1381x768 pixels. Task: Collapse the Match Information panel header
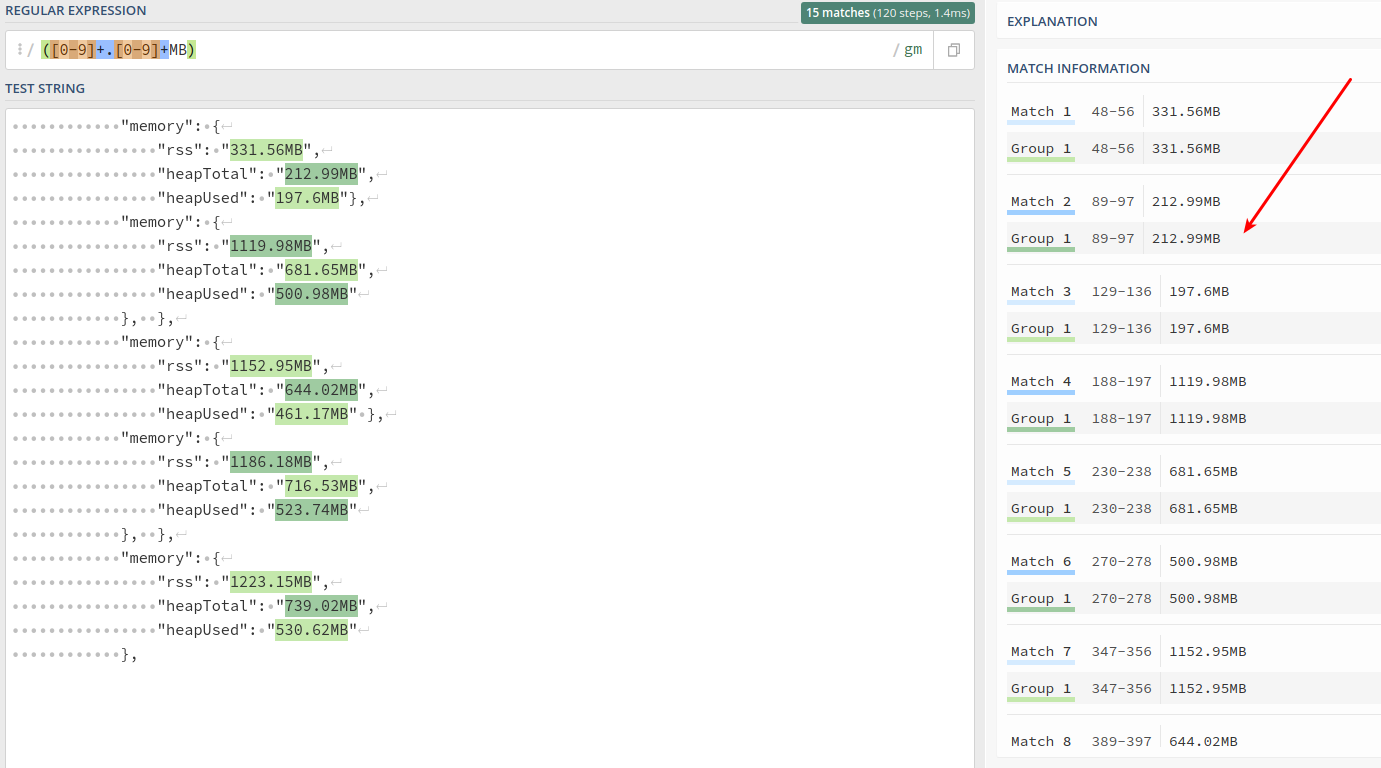(1078, 68)
